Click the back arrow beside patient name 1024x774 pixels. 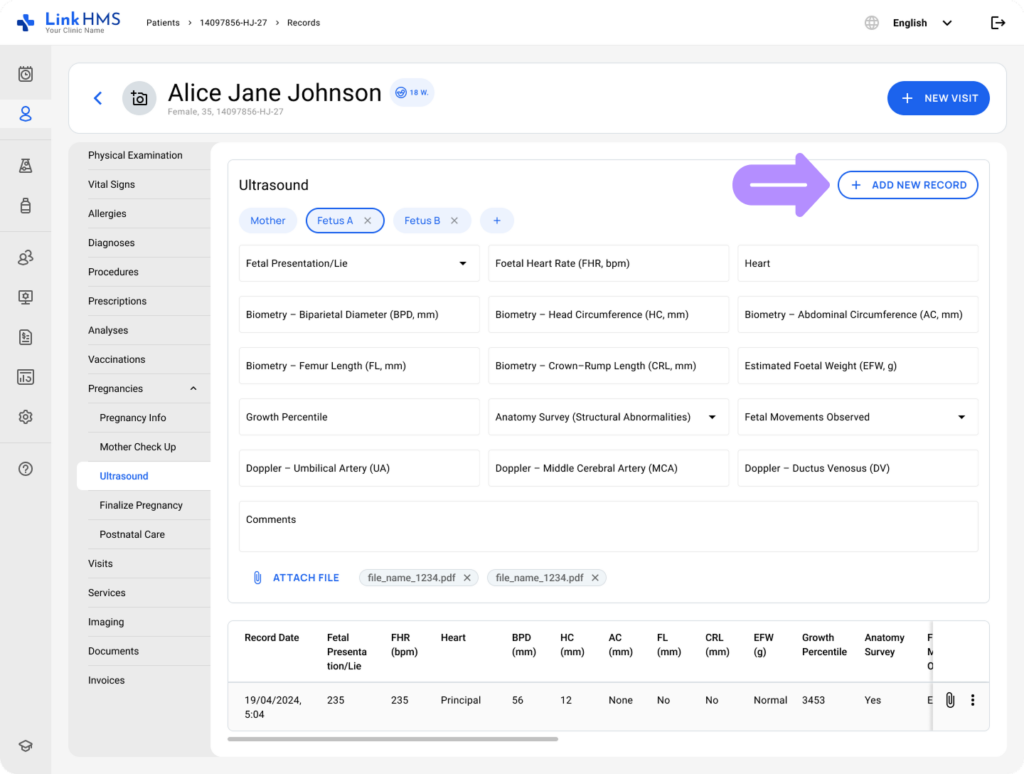pyautogui.click(x=98, y=98)
